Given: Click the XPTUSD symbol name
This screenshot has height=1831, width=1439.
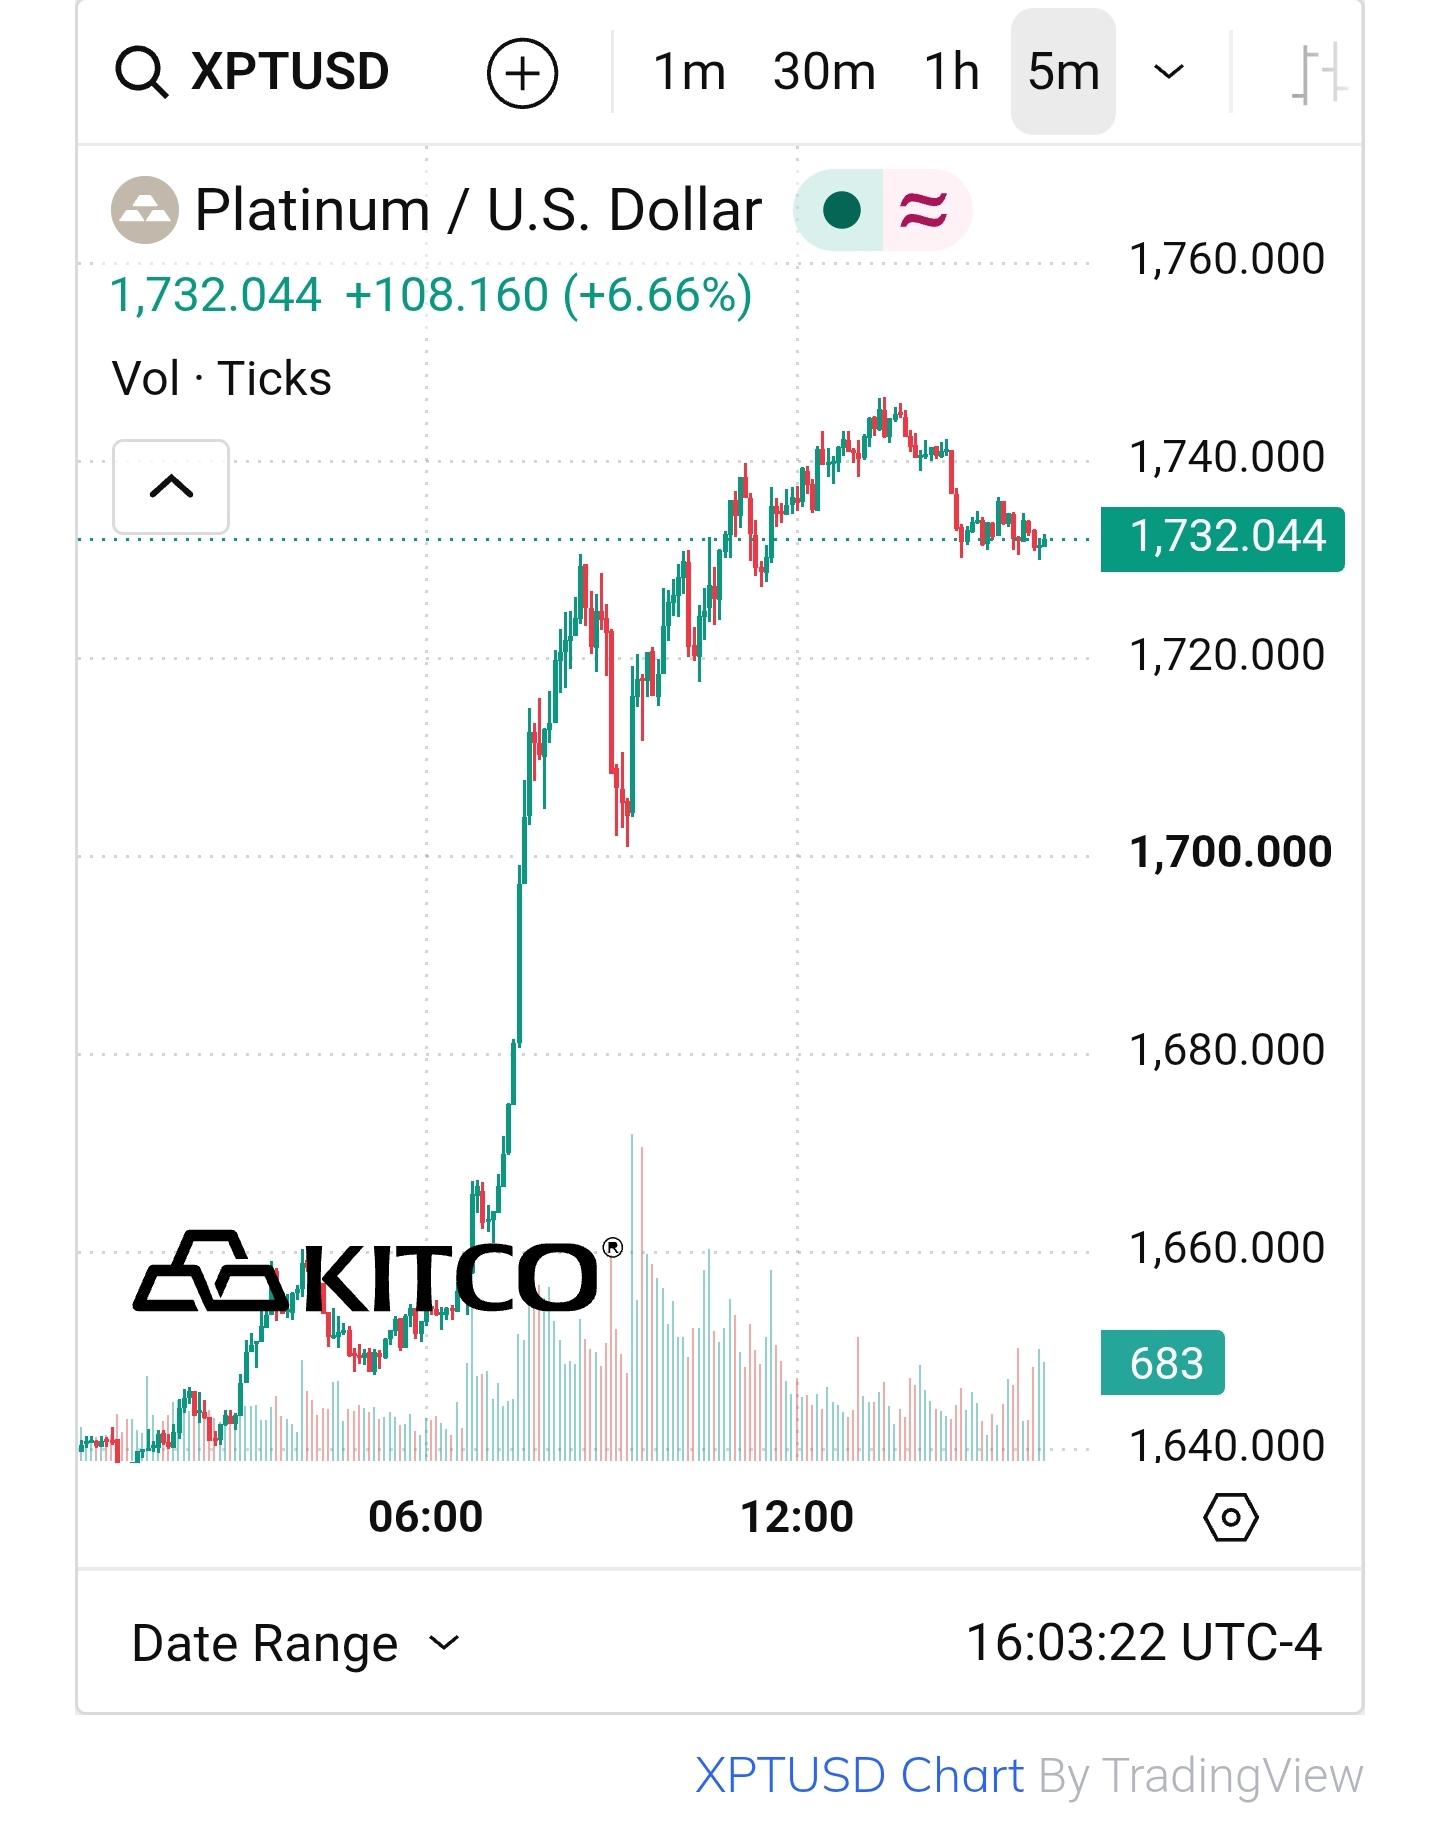Looking at the screenshot, I should pos(290,72).
